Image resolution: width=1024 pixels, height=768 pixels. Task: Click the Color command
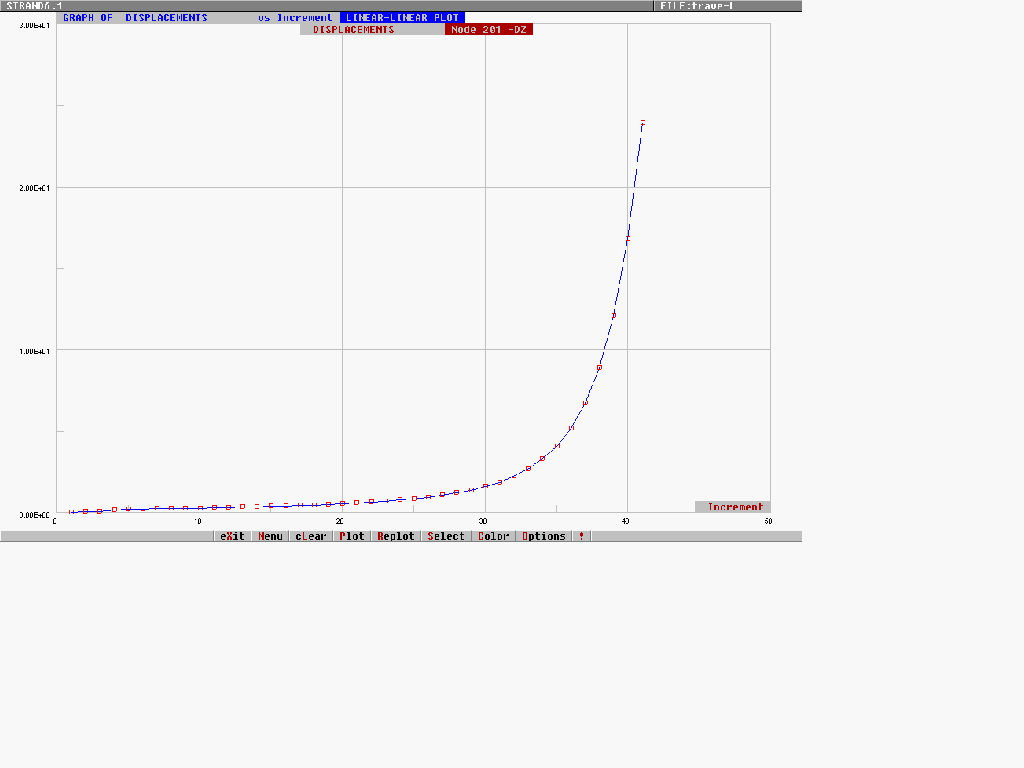click(493, 536)
